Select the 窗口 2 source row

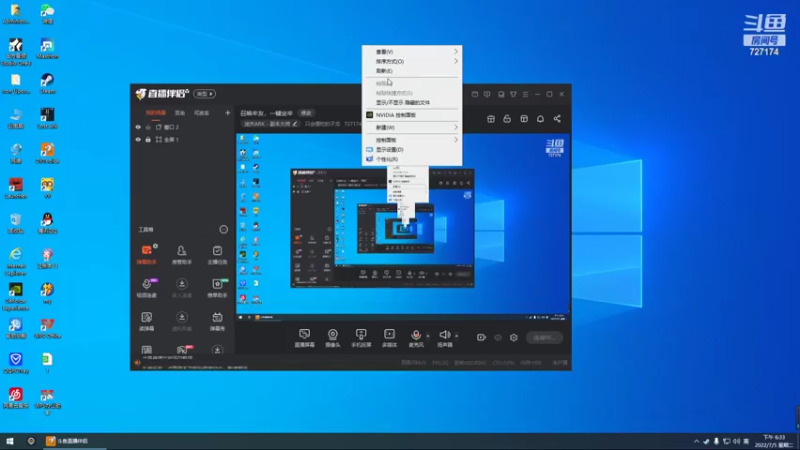click(x=183, y=127)
